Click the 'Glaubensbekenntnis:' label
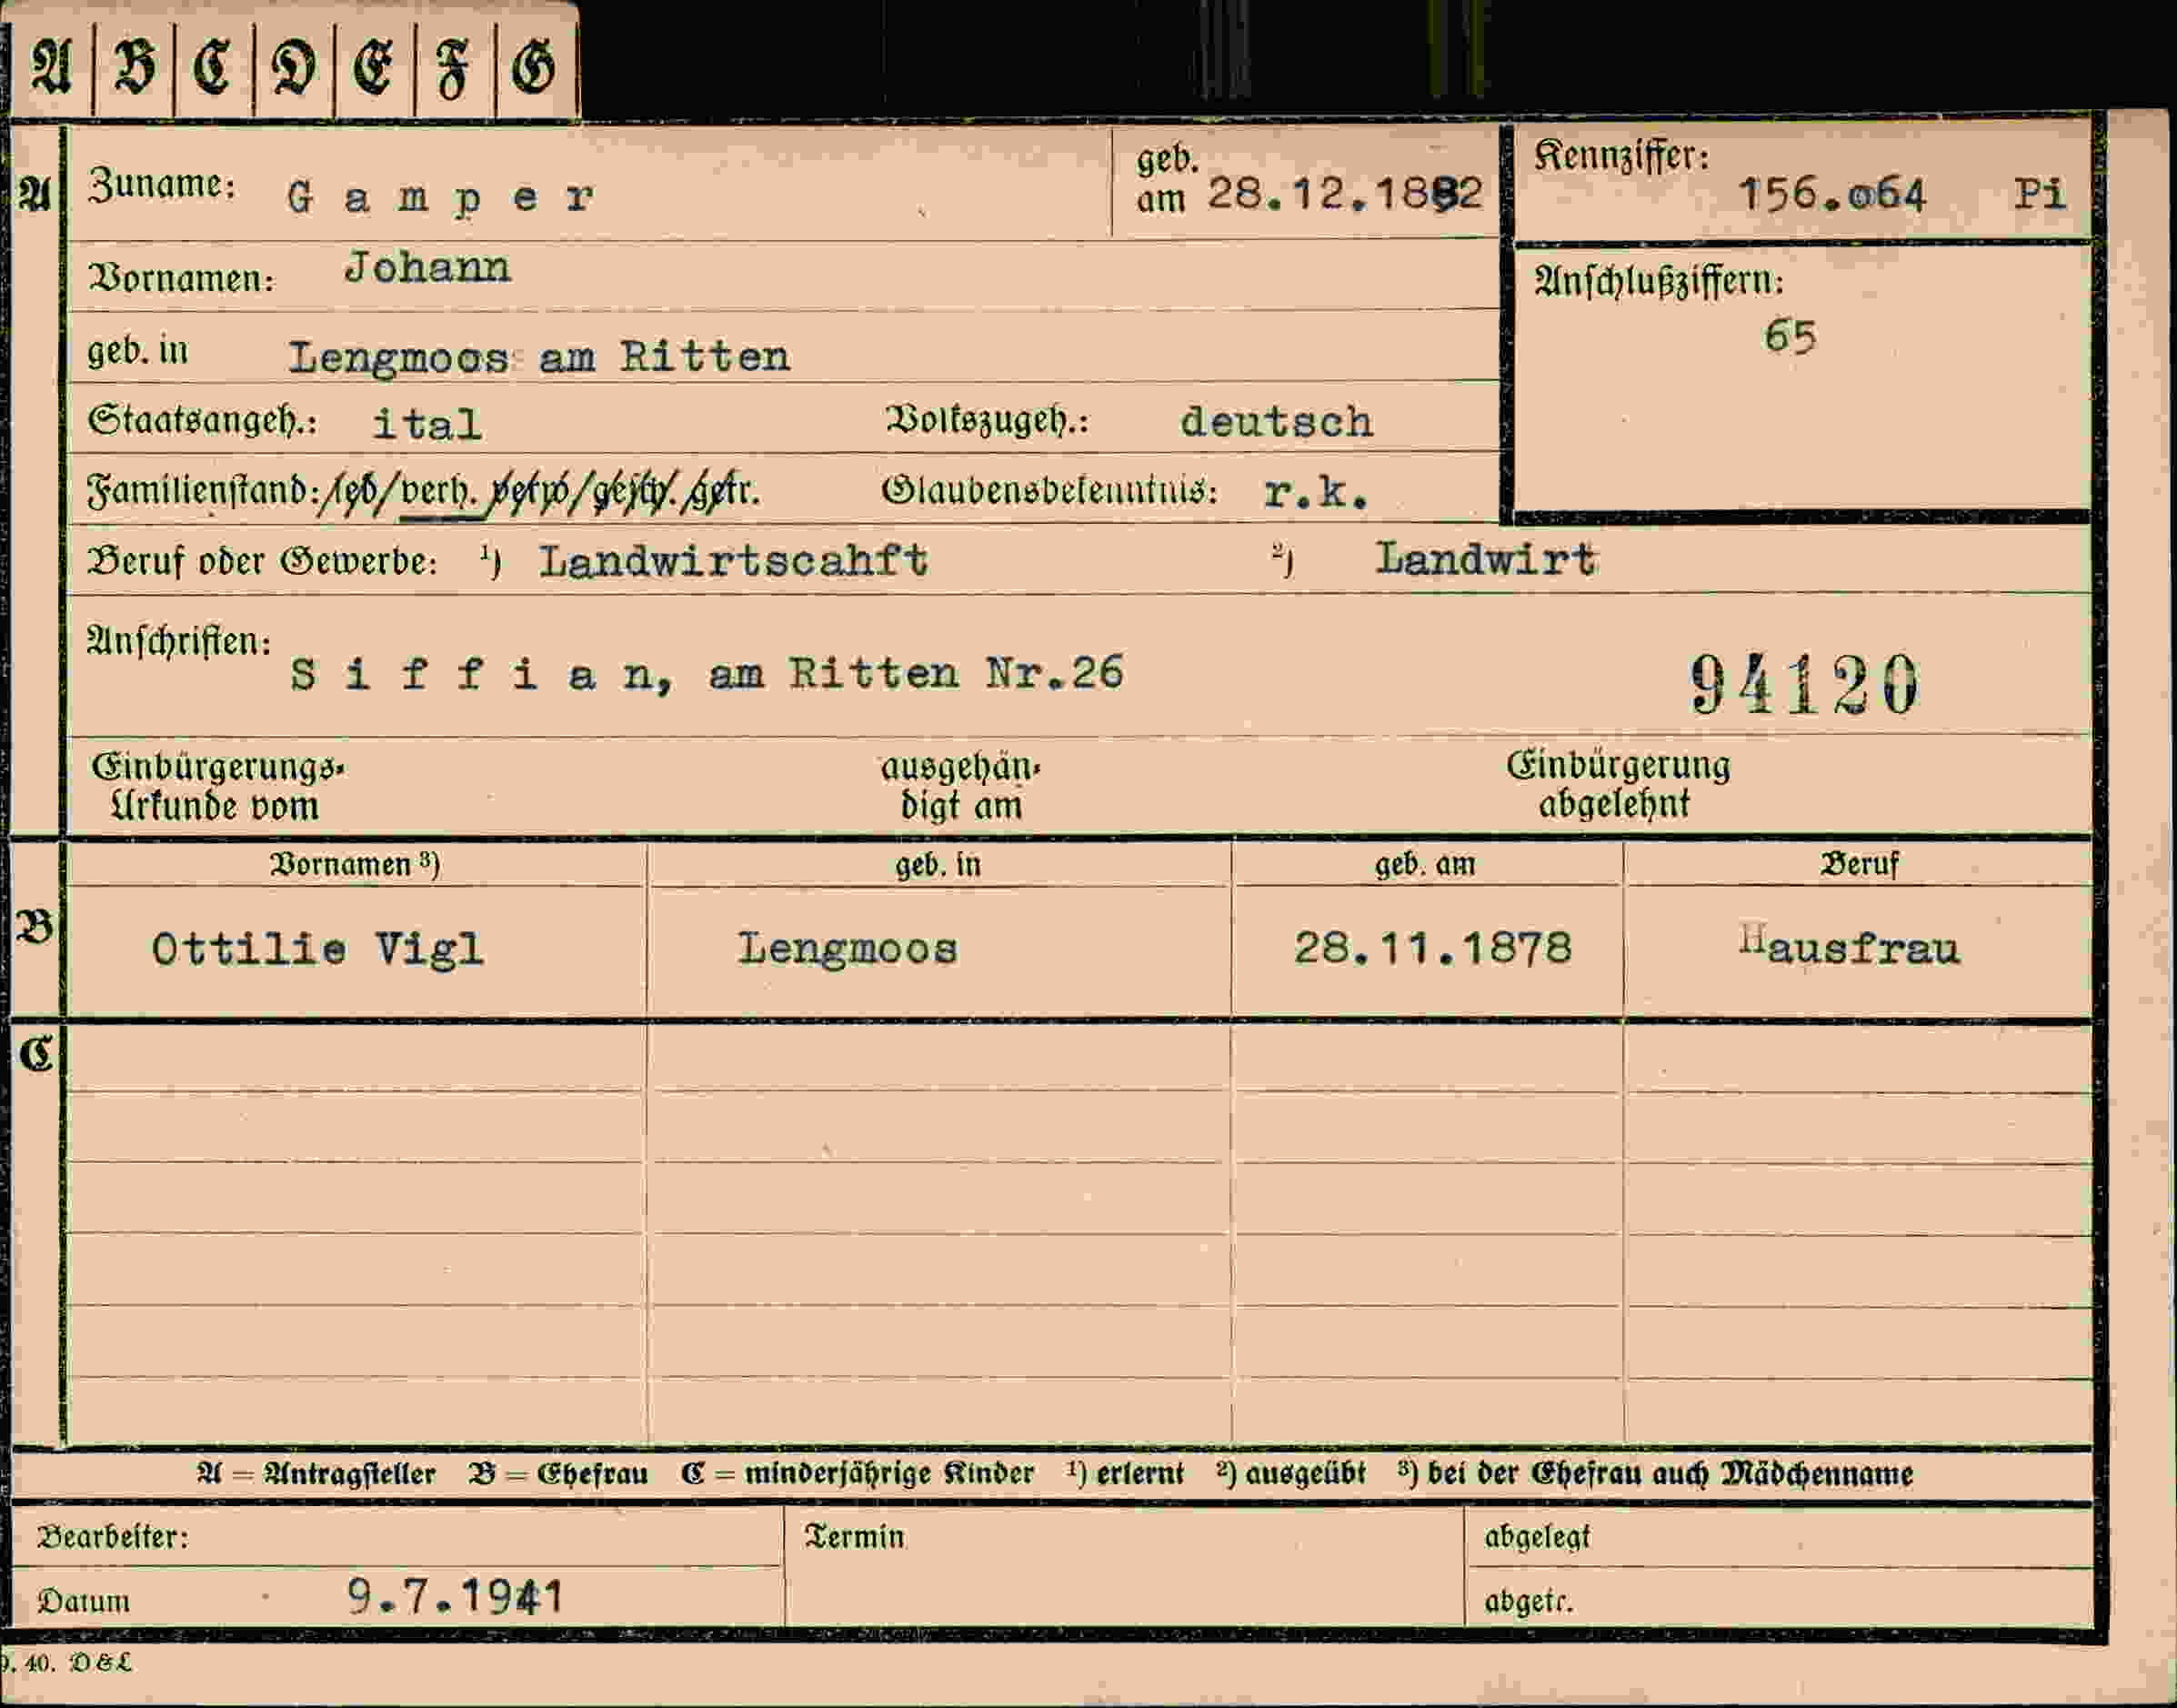Screen dimensions: 2177x1708 click(x=1049, y=490)
